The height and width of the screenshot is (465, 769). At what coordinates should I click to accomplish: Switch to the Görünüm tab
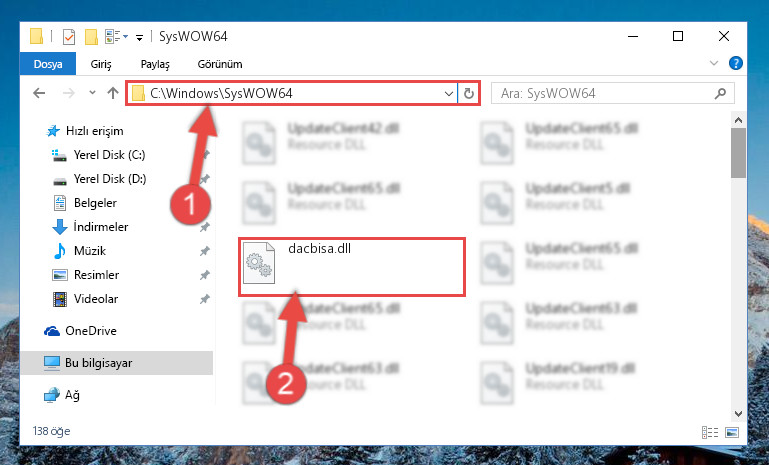click(x=220, y=64)
